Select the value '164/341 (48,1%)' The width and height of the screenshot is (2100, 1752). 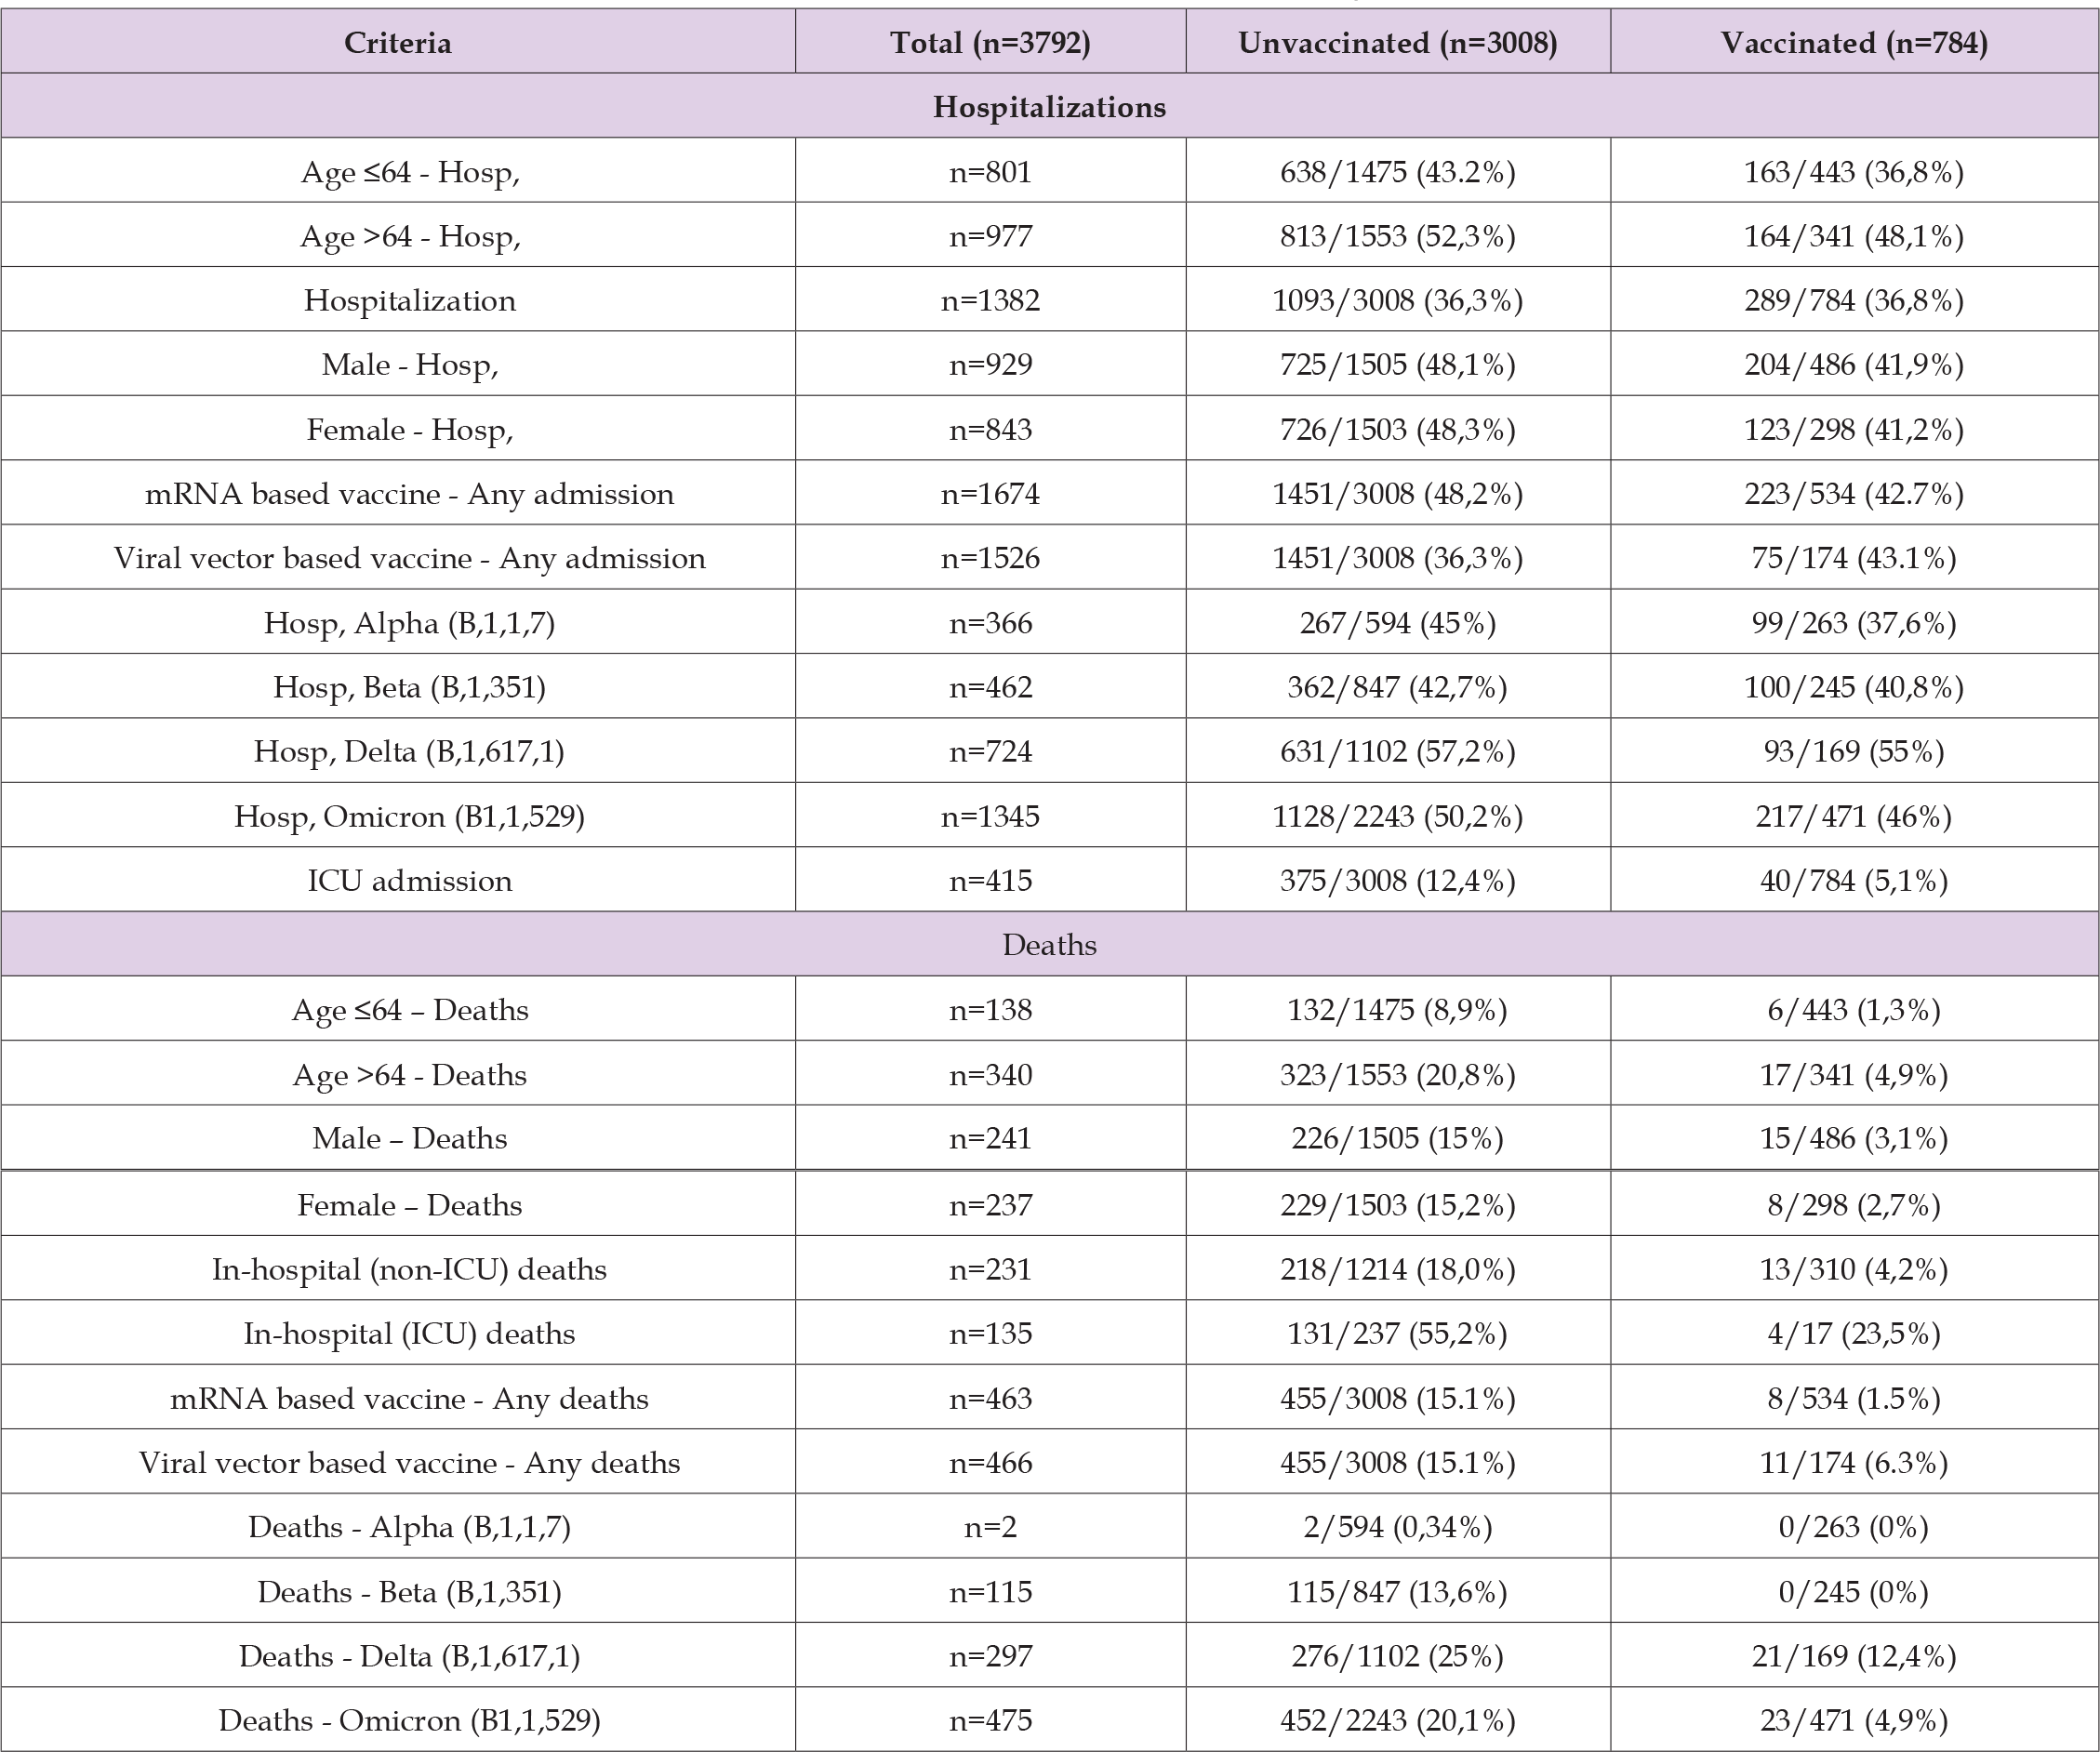[x=1854, y=236]
